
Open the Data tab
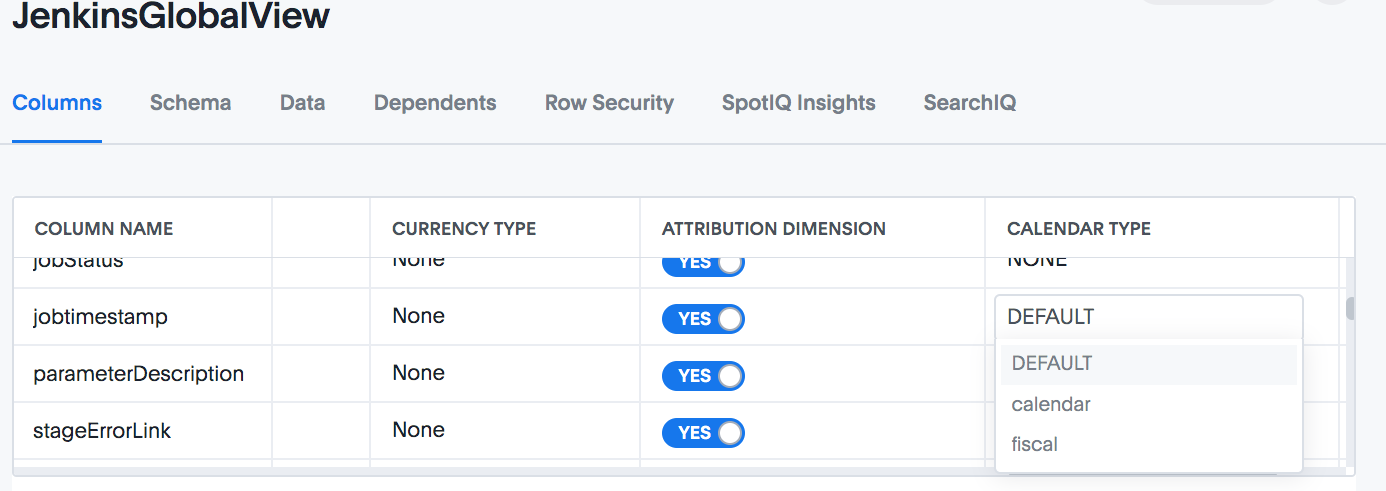click(x=302, y=102)
